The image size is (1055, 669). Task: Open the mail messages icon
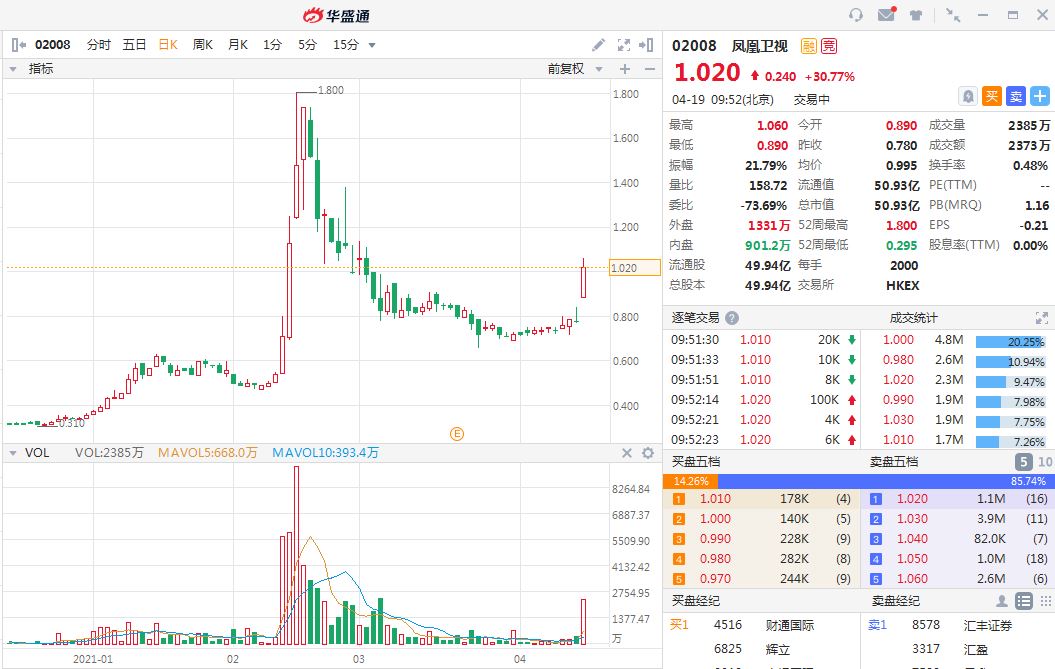887,14
